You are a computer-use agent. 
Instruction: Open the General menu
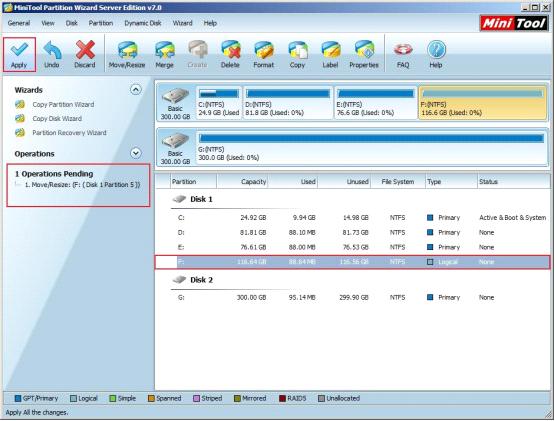[x=19, y=23]
